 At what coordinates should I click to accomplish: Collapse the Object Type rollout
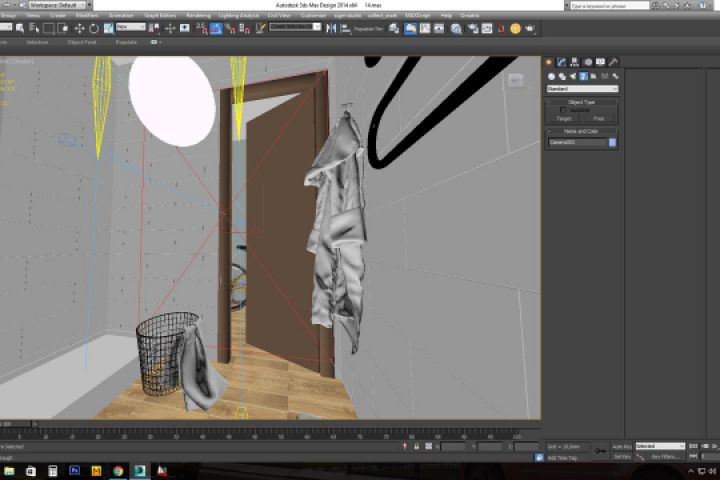pyautogui.click(x=582, y=102)
